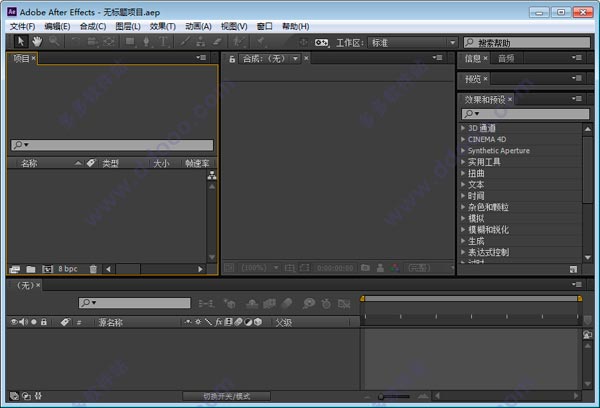Screen dimensions: 600x408
Task: Open the timeline graph editor icon
Action: click(x=344, y=304)
